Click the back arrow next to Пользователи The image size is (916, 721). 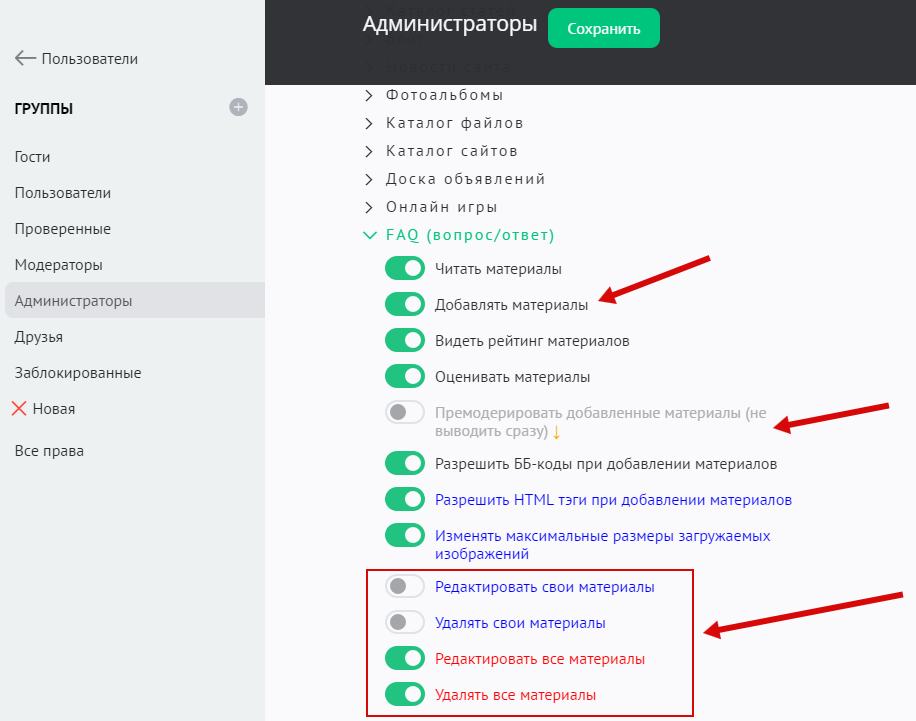[25, 59]
